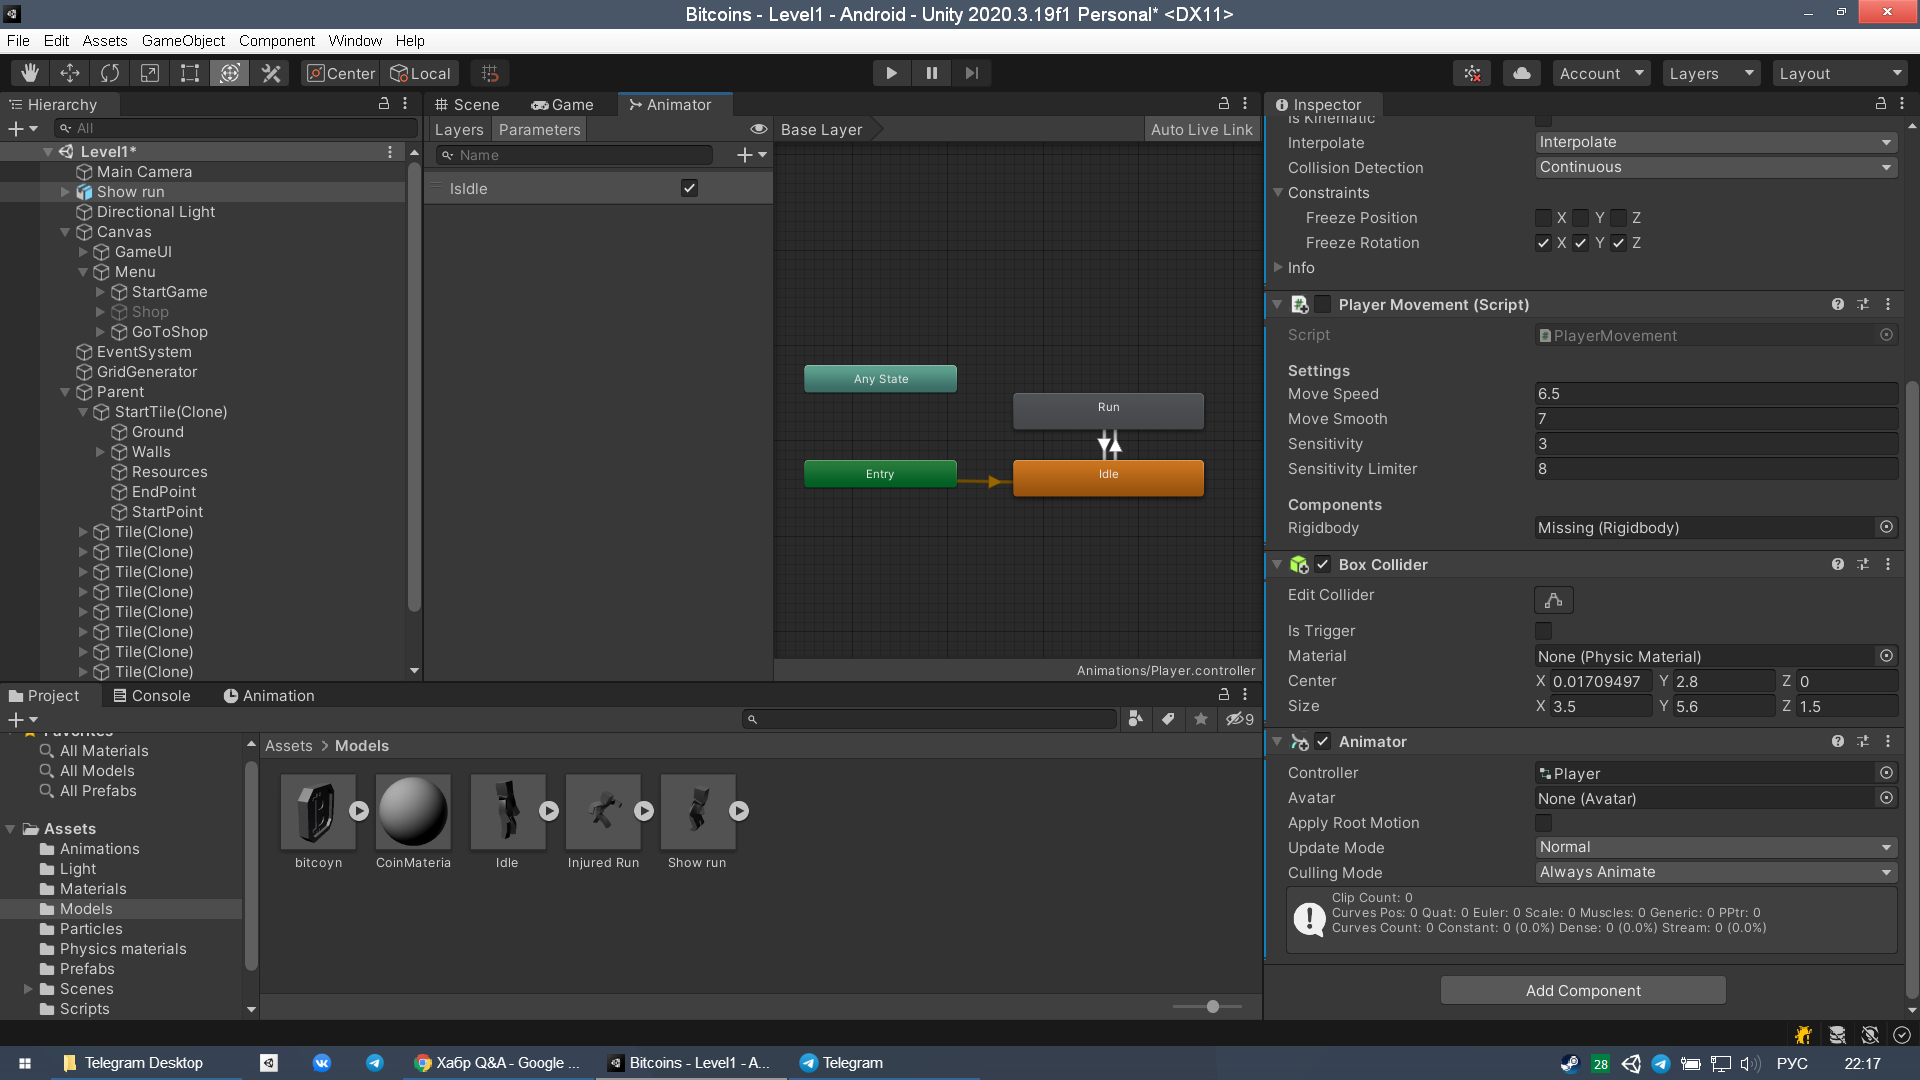
Task: Open custom editor tools icon
Action: pos(271,73)
